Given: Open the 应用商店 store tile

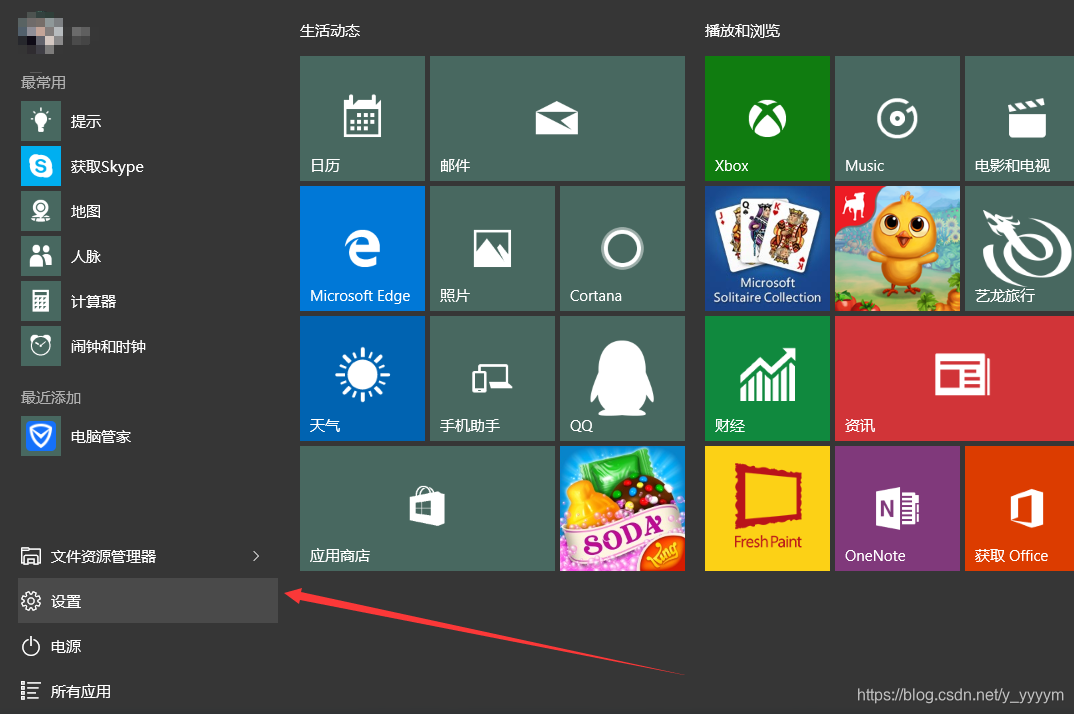Looking at the screenshot, I should point(427,508).
